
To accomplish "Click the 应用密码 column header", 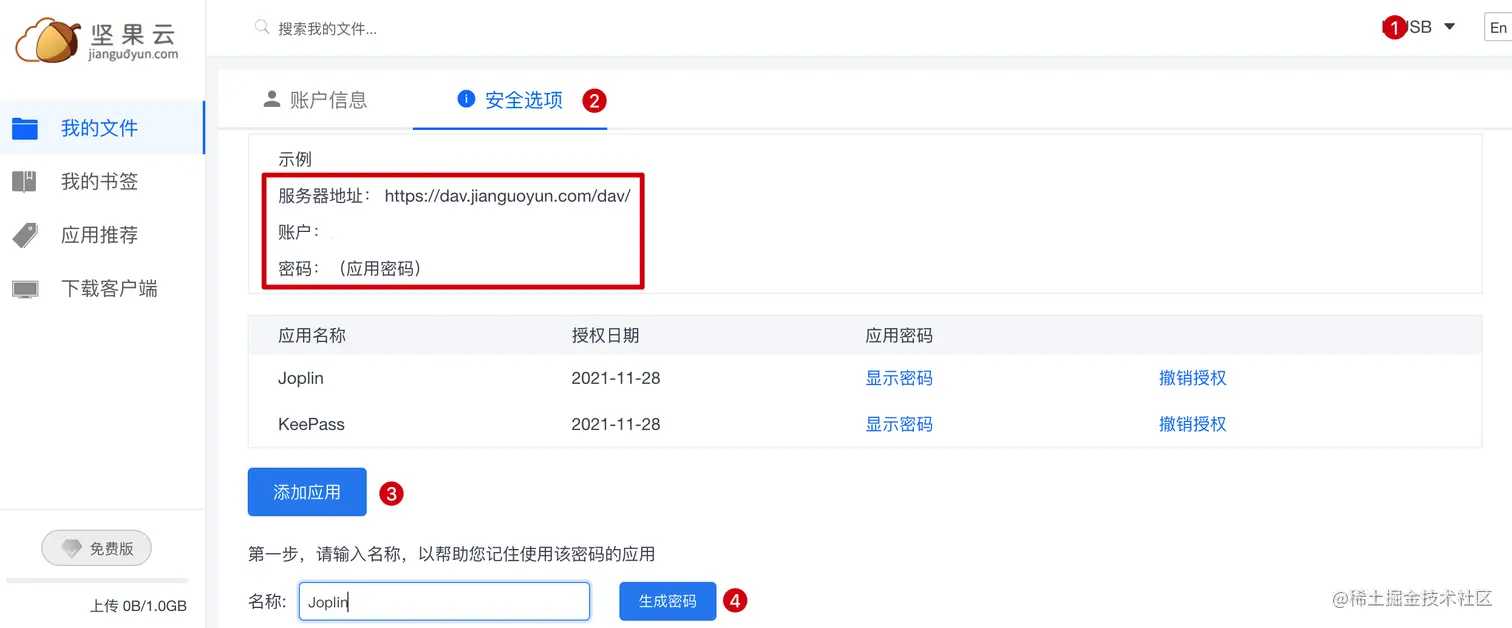I will [x=899, y=335].
